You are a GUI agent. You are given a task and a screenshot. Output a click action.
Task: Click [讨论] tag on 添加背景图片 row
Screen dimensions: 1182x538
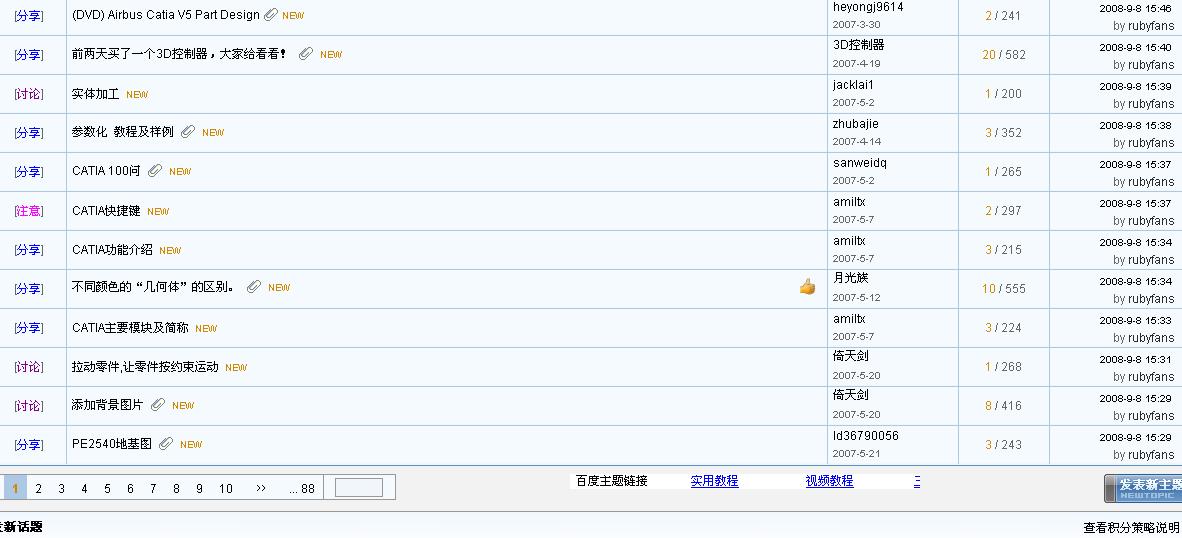pyautogui.click(x=29, y=406)
